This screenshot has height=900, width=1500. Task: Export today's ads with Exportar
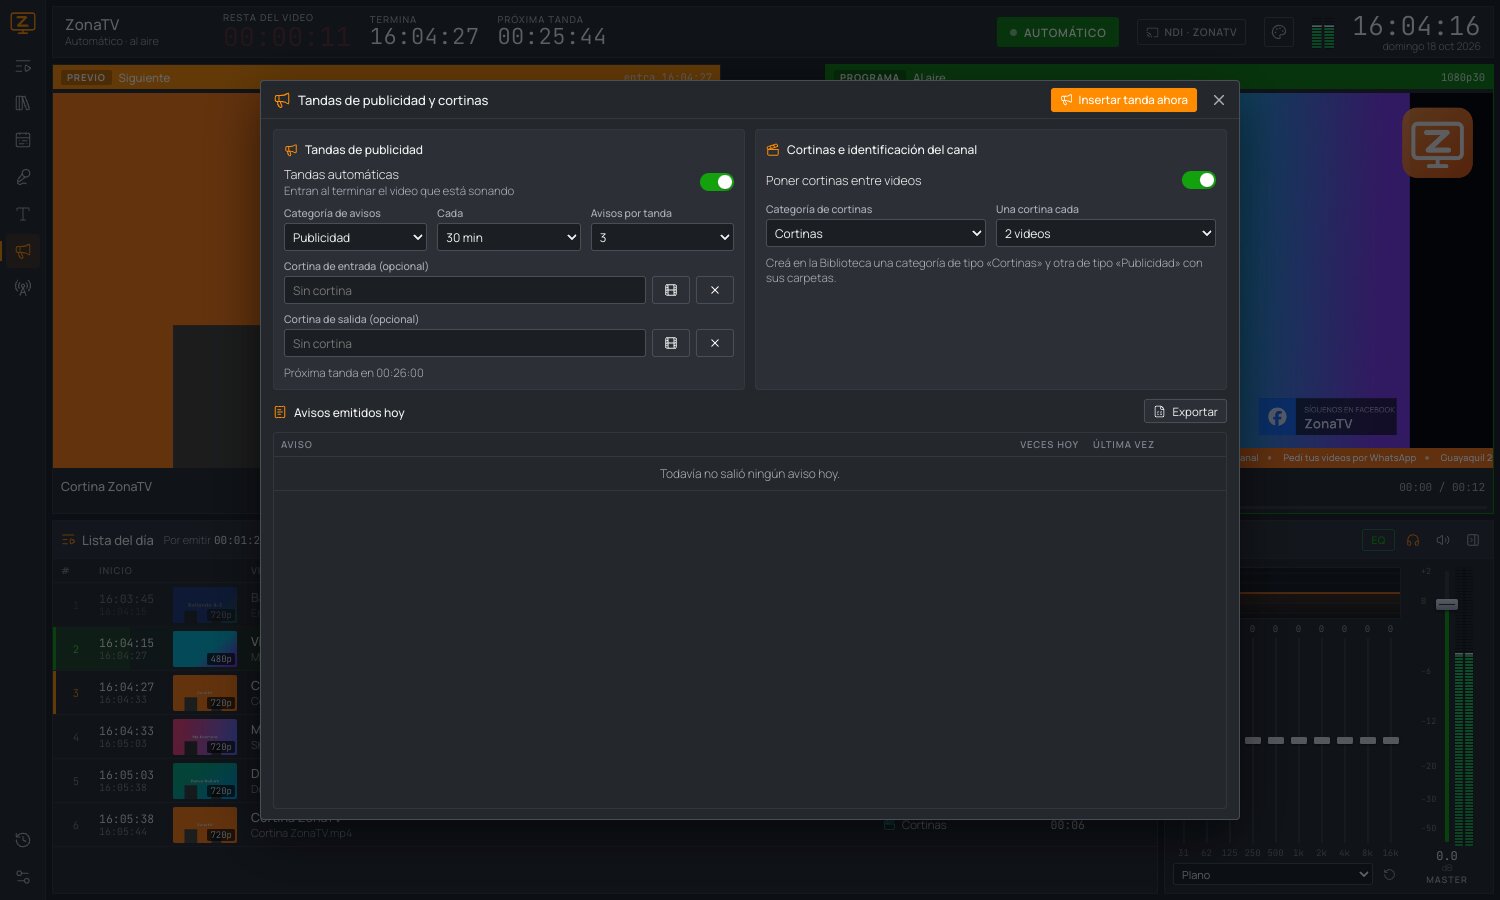pos(1185,412)
